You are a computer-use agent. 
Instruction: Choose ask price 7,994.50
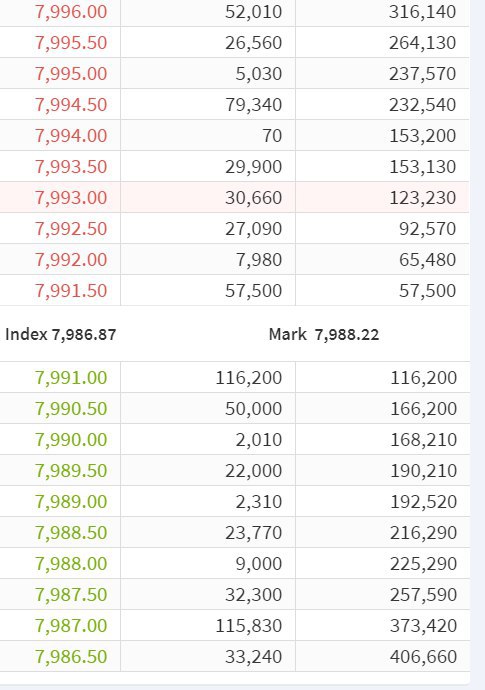point(71,105)
